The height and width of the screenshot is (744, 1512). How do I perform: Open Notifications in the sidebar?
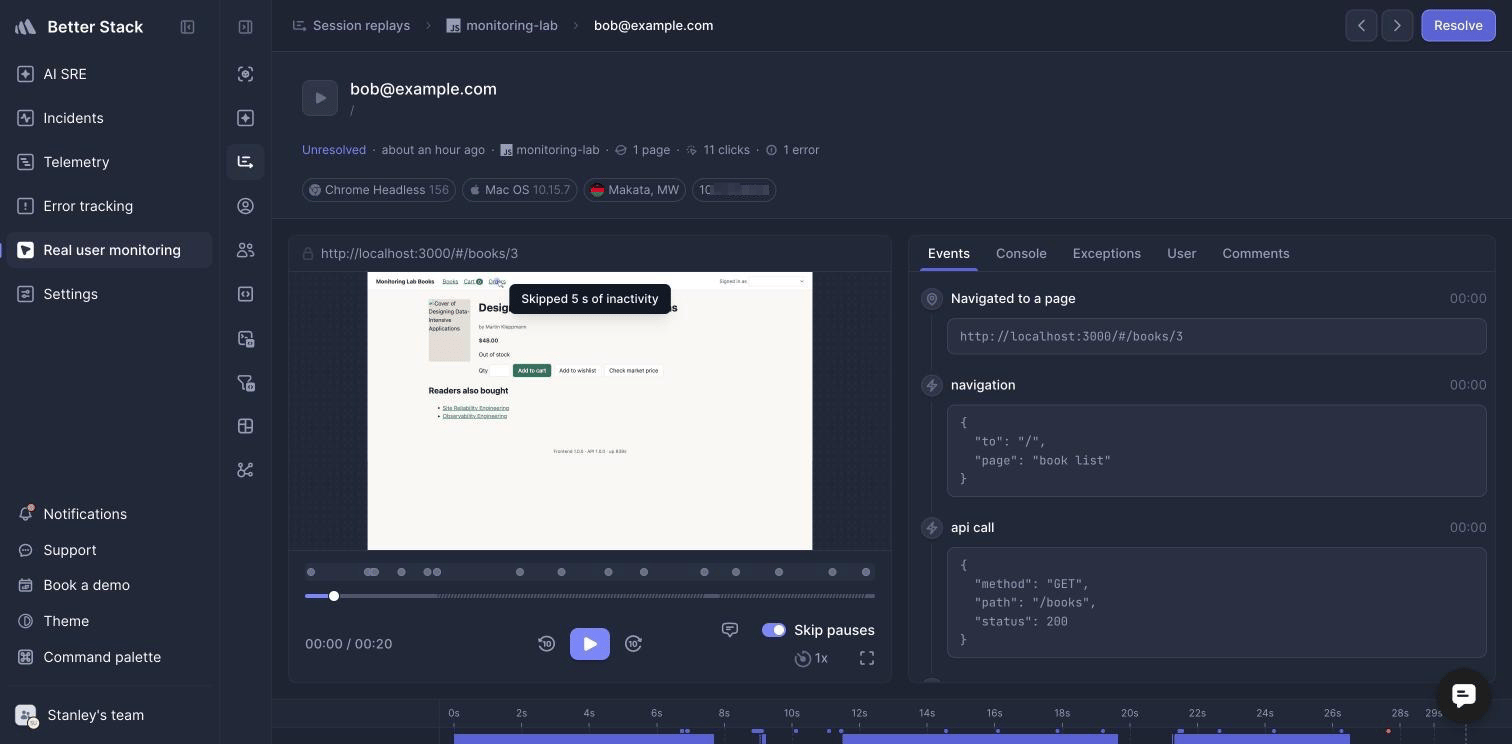click(x=109, y=514)
